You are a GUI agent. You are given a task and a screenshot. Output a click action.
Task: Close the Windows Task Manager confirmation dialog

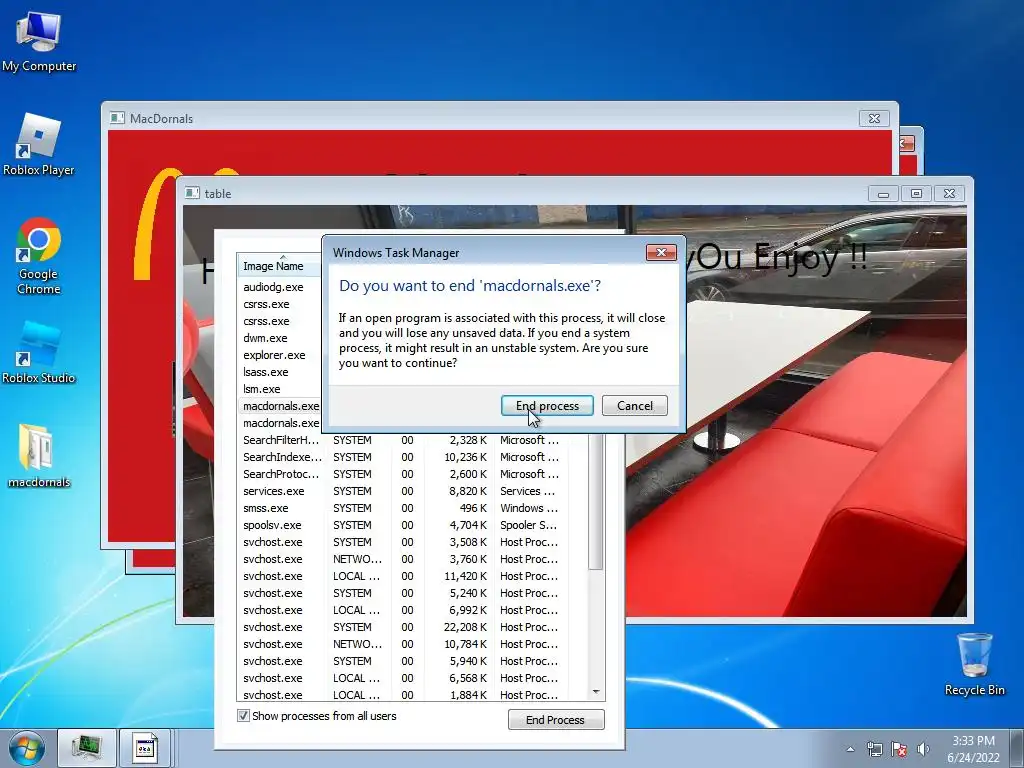tap(661, 253)
